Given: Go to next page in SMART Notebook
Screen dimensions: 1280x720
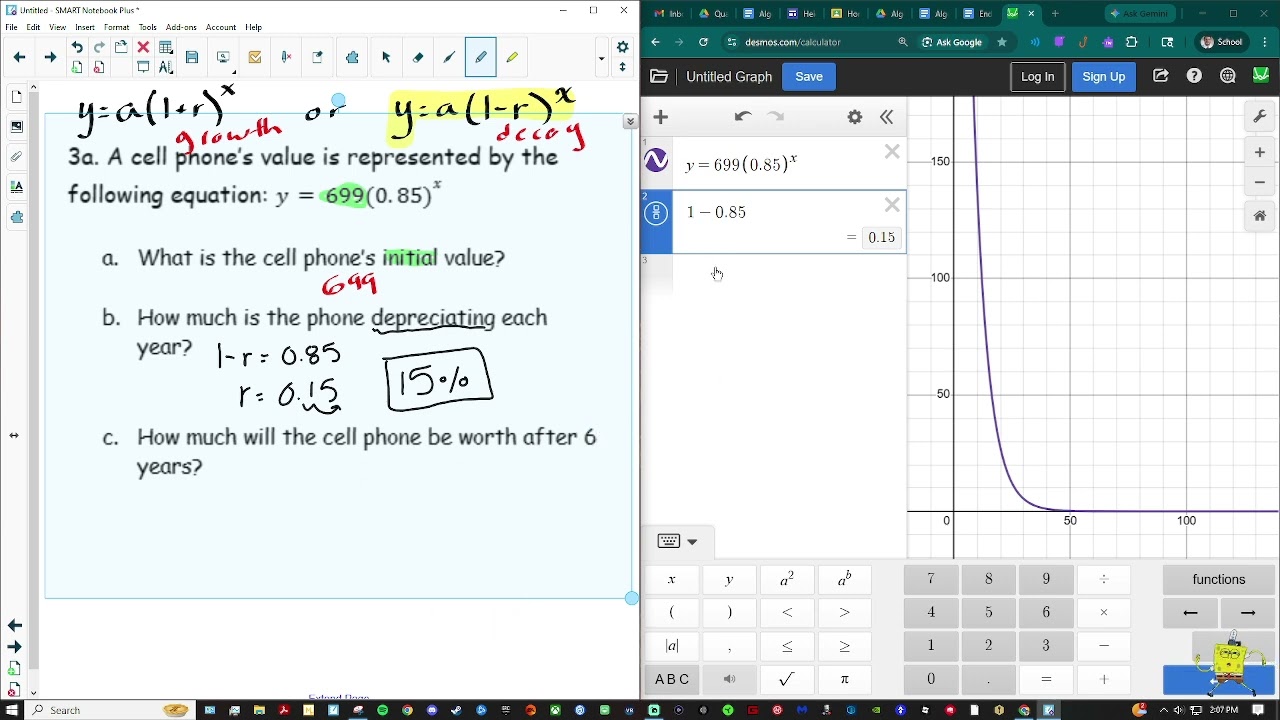Looking at the screenshot, I should click(50, 57).
